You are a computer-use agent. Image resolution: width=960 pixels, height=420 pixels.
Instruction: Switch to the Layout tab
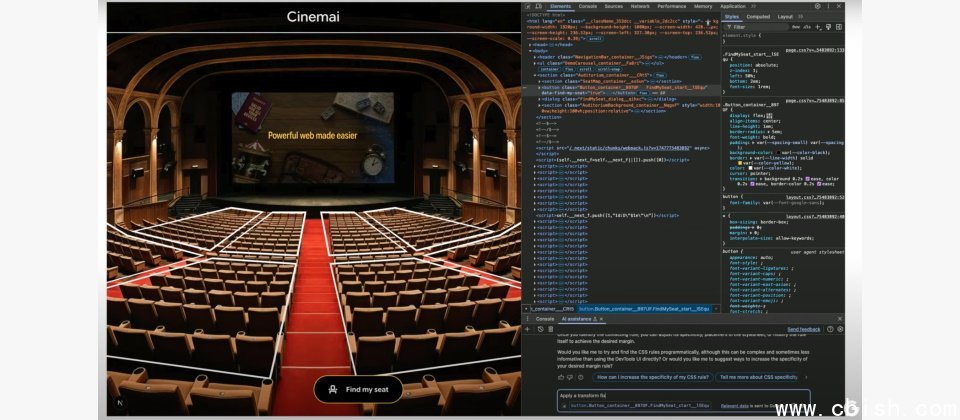785,17
